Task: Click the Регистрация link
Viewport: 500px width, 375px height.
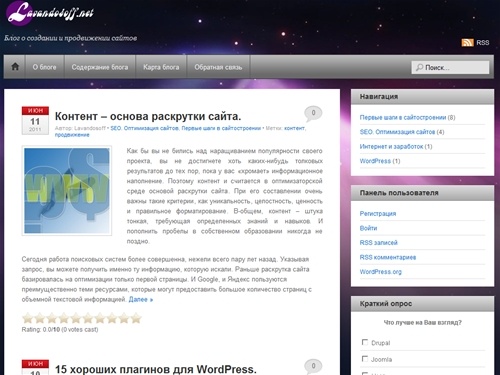Action: [x=378, y=214]
